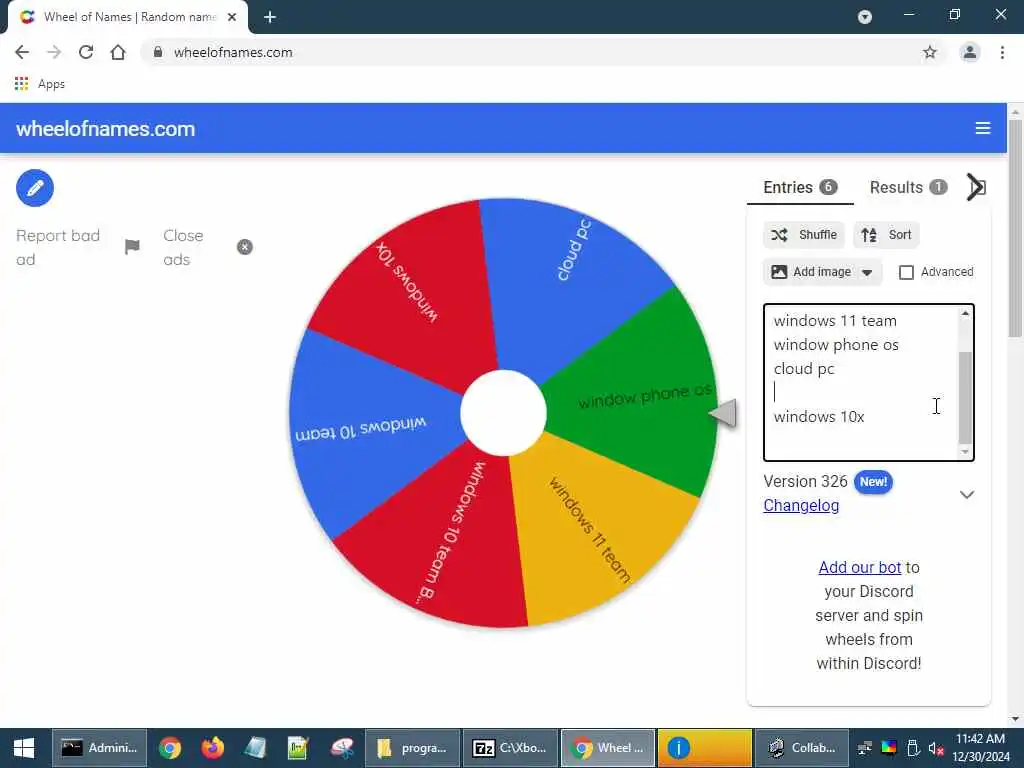Image resolution: width=1024 pixels, height=768 pixels.
Task: Click the browser forward arrow
Action: point(54,52)
